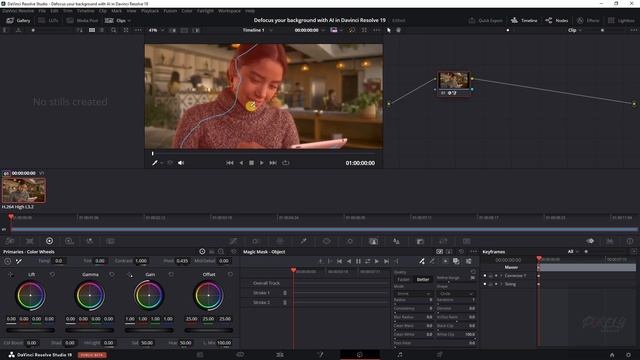Open the Media Pool panel

[x=82, y=20]
